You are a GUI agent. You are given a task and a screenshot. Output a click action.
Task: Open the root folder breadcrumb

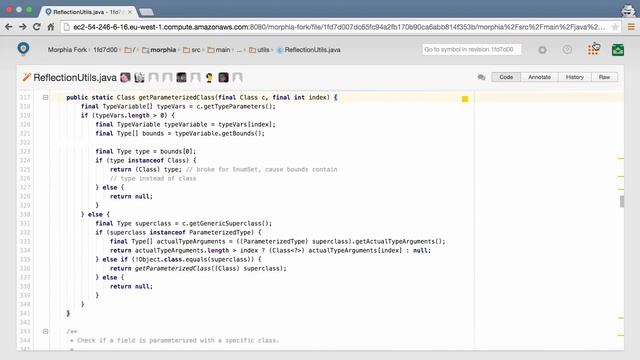coord(130,50)
